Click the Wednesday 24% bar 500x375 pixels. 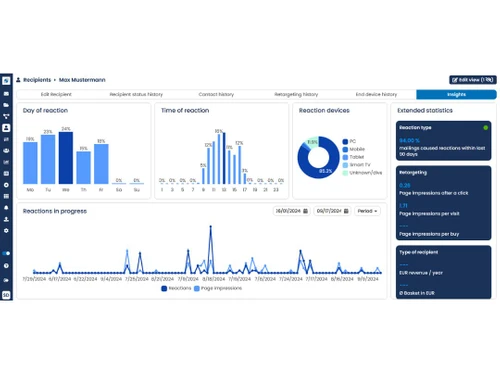click(66, 158)
